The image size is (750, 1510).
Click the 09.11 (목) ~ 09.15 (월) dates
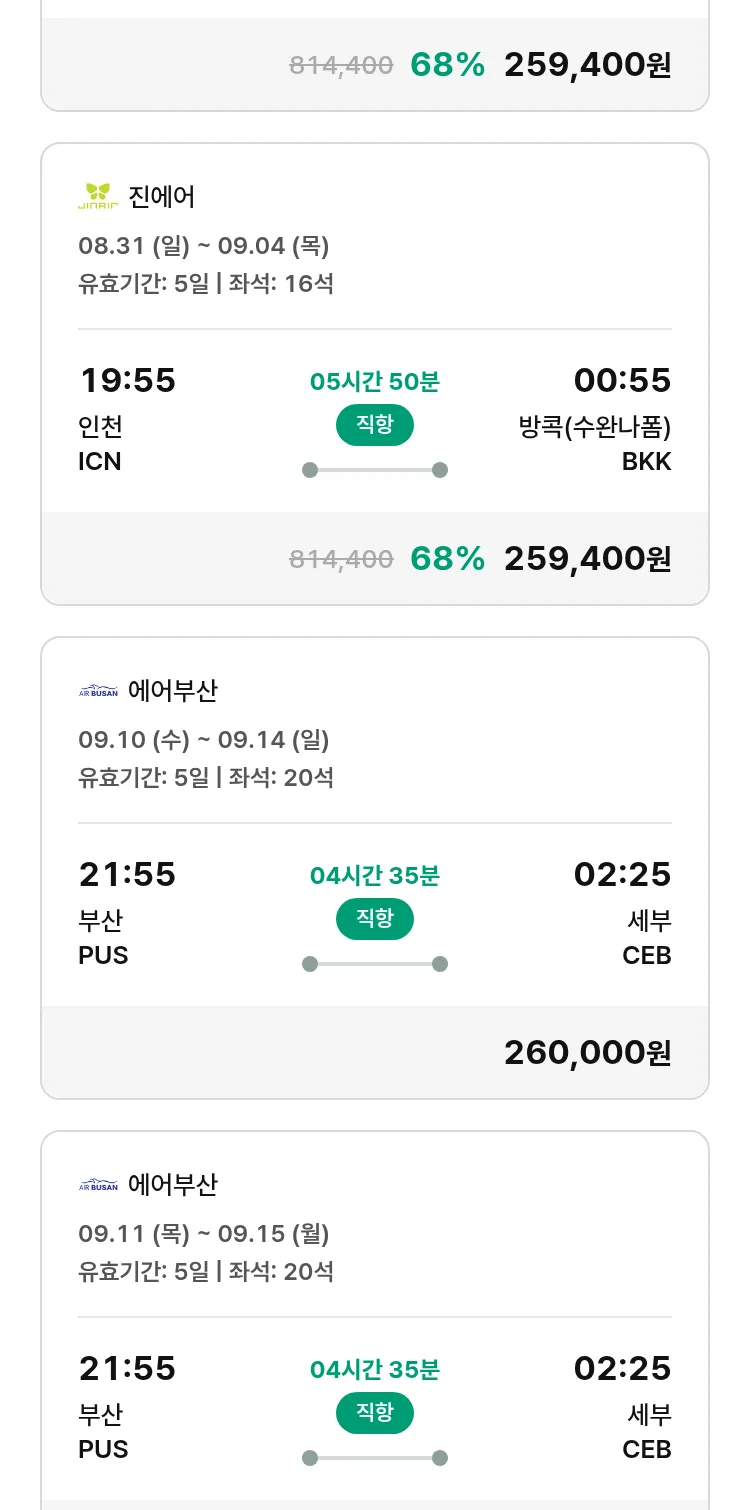[204, 1234]
